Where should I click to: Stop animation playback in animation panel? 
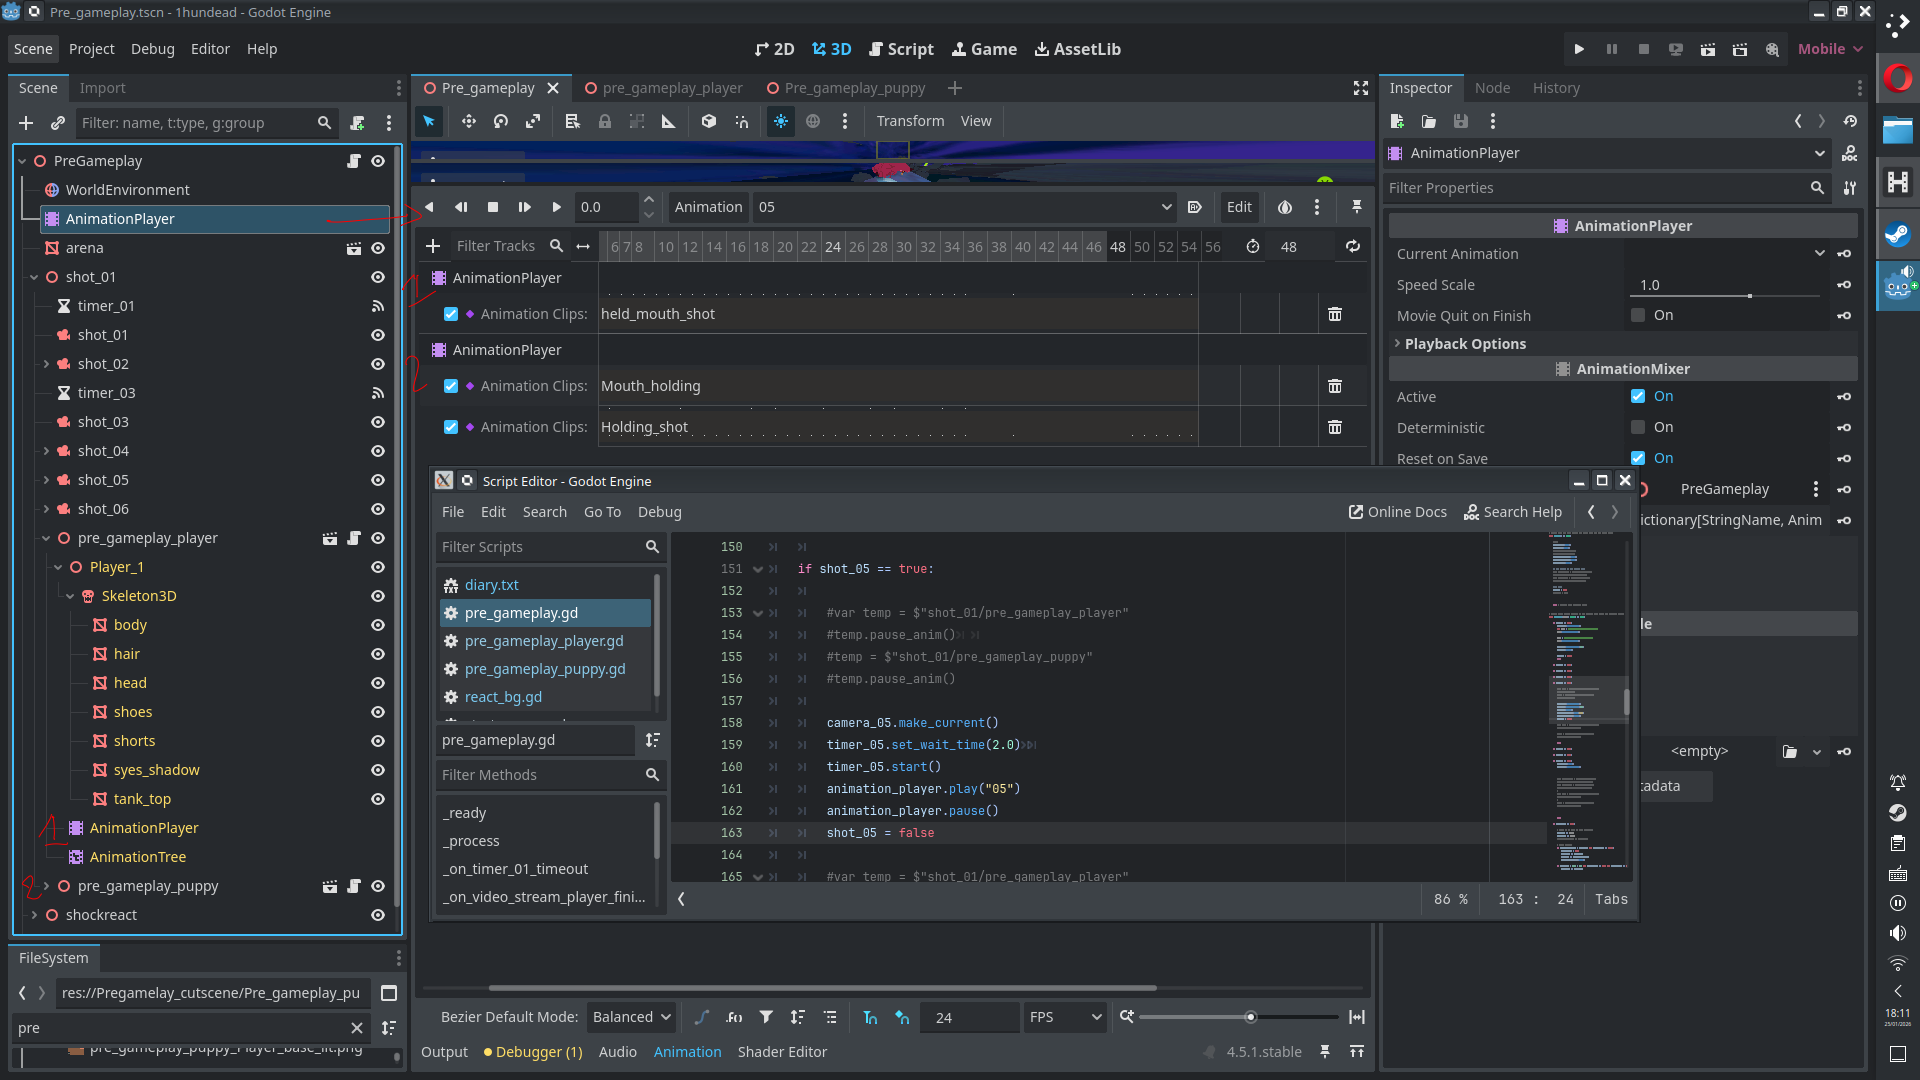click(493, 207)
